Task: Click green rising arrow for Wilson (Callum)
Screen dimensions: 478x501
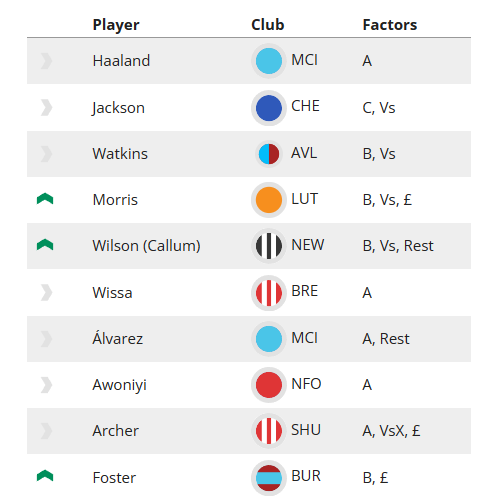Action: pos(45,245)
